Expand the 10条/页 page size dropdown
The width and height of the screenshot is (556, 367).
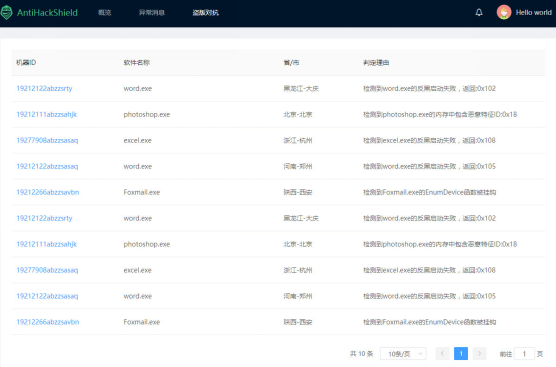point(403,354)
